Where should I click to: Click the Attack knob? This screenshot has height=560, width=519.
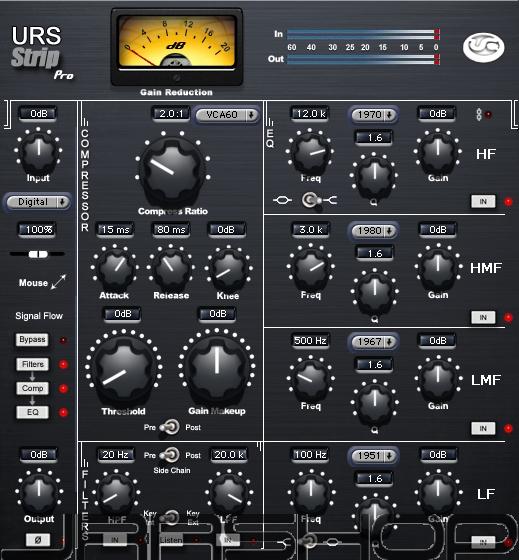click(x=115, y=268)
